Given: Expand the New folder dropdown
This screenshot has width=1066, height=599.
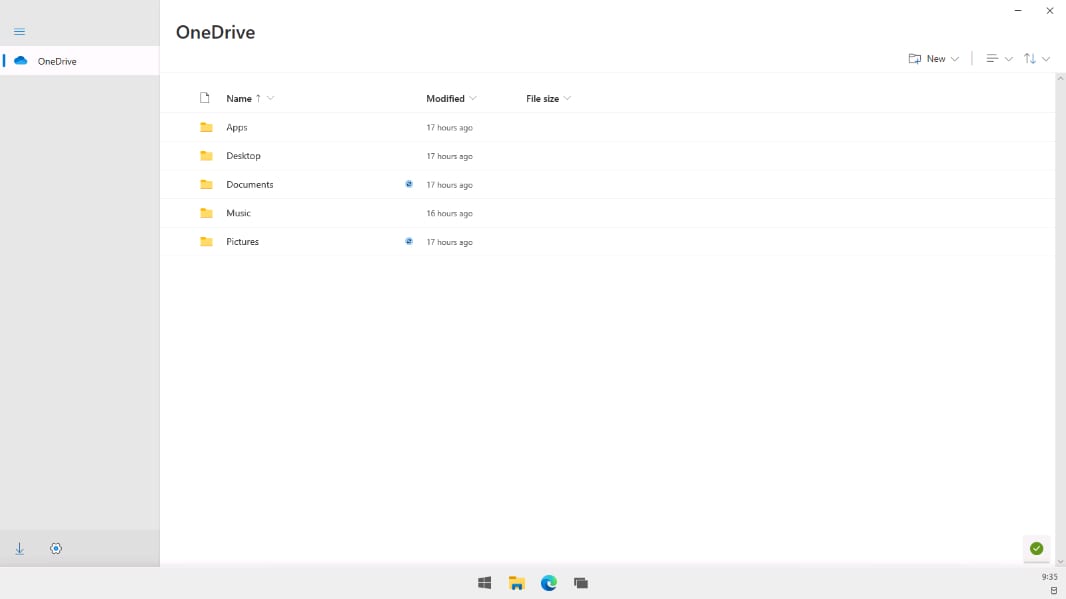Looking at the screenshot, I should 933,59.
